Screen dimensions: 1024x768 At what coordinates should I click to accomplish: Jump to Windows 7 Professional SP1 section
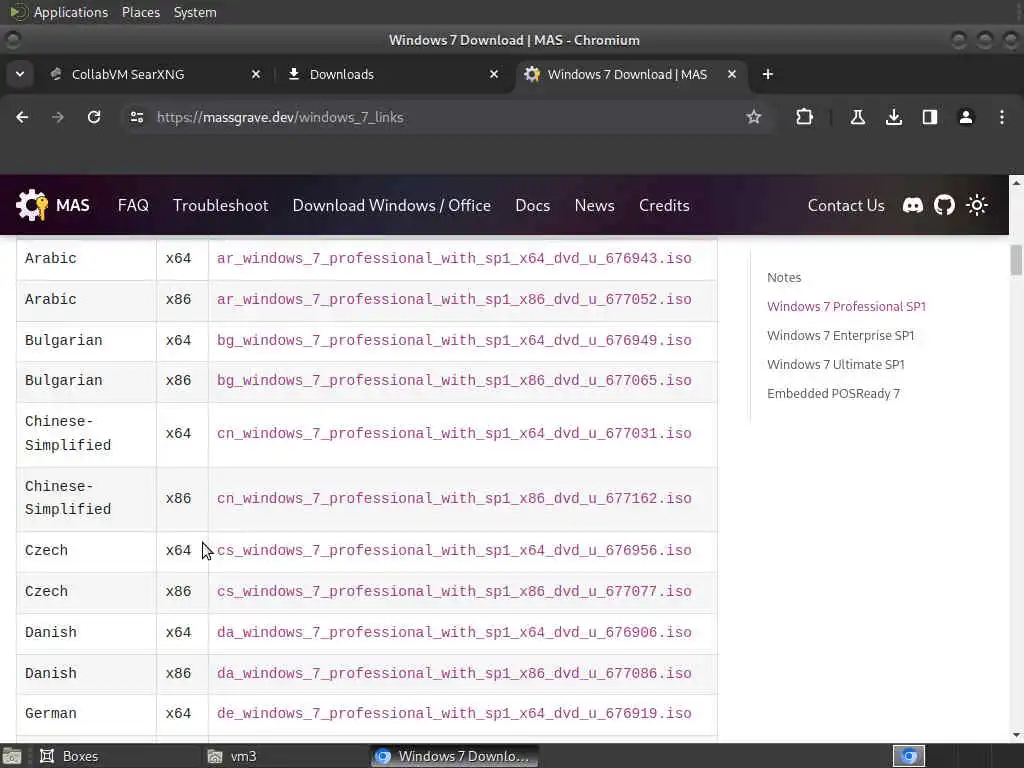[x=846, y=306]
